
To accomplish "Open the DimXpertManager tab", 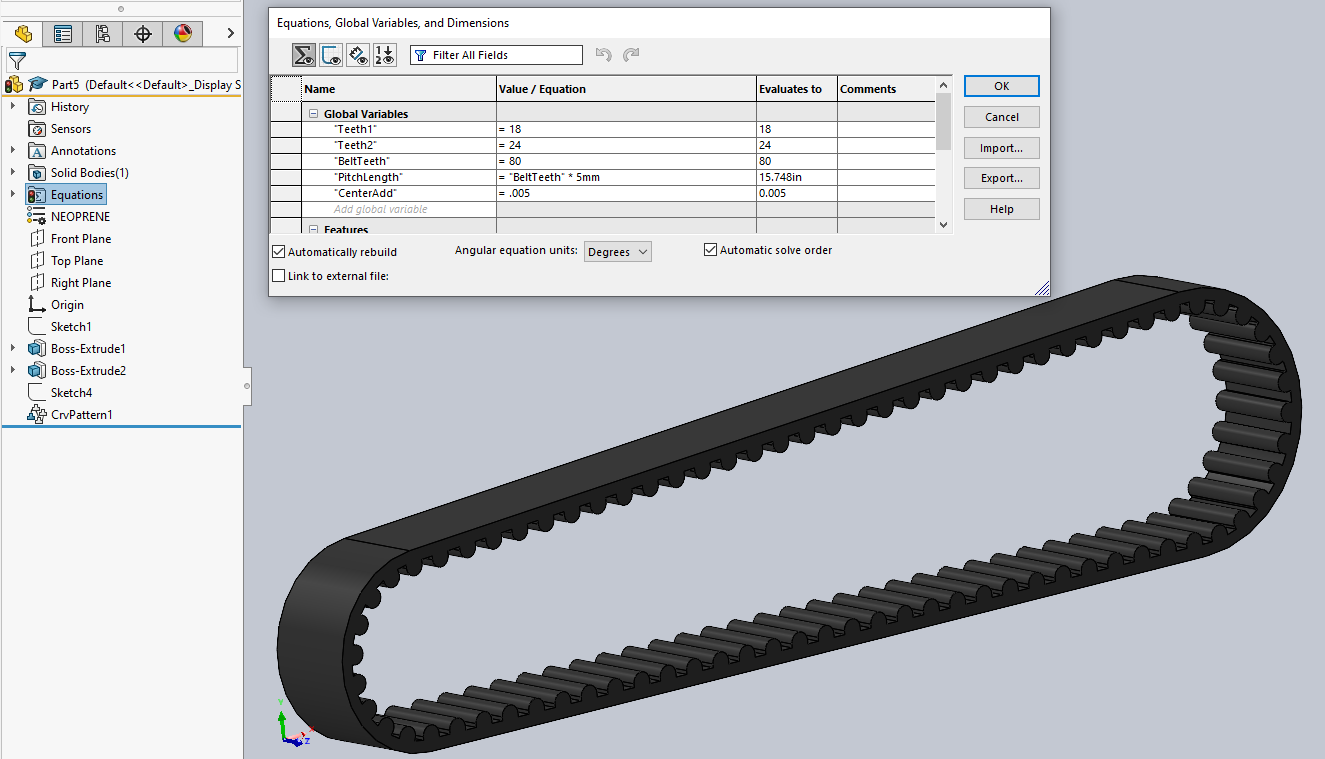I will (143, 34).
